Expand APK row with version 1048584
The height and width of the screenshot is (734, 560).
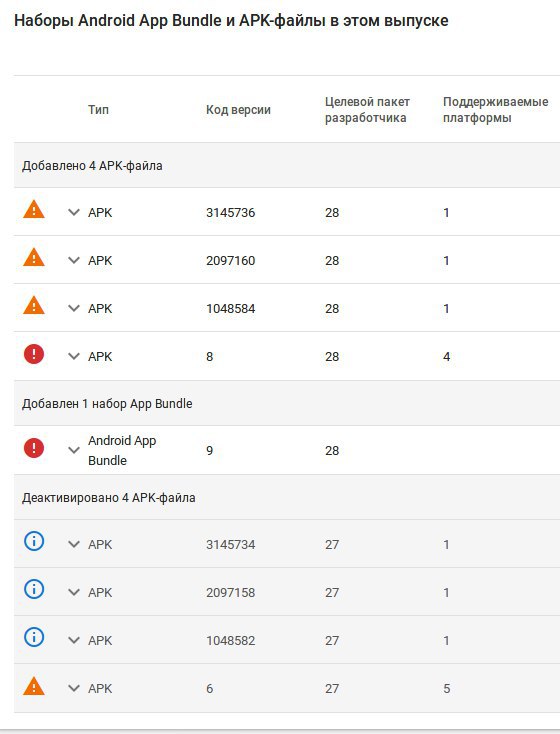tap(74, 308)
